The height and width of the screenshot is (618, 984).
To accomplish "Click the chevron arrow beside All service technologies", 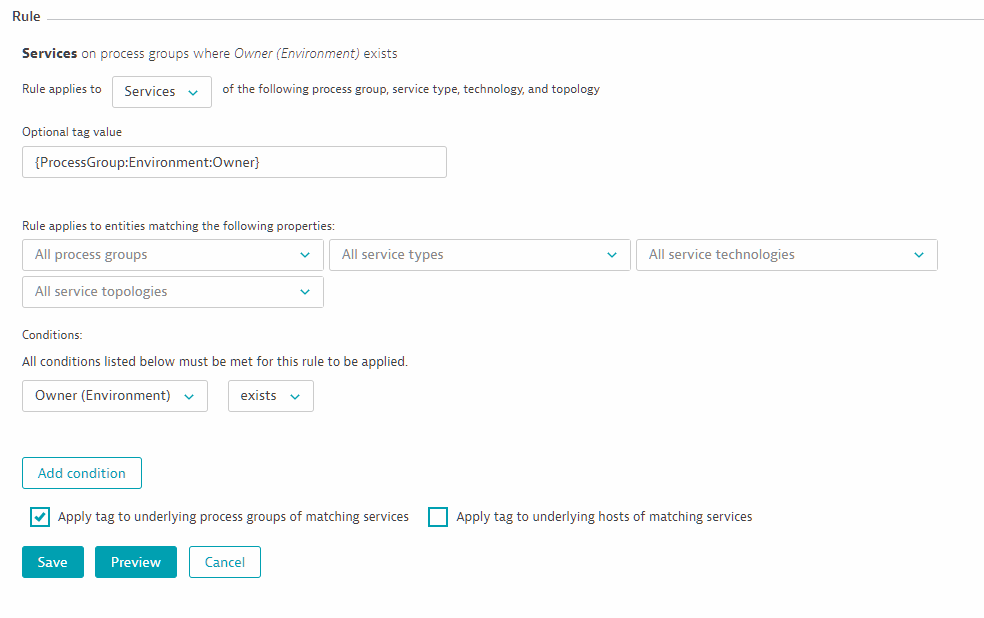I will 919,255.
